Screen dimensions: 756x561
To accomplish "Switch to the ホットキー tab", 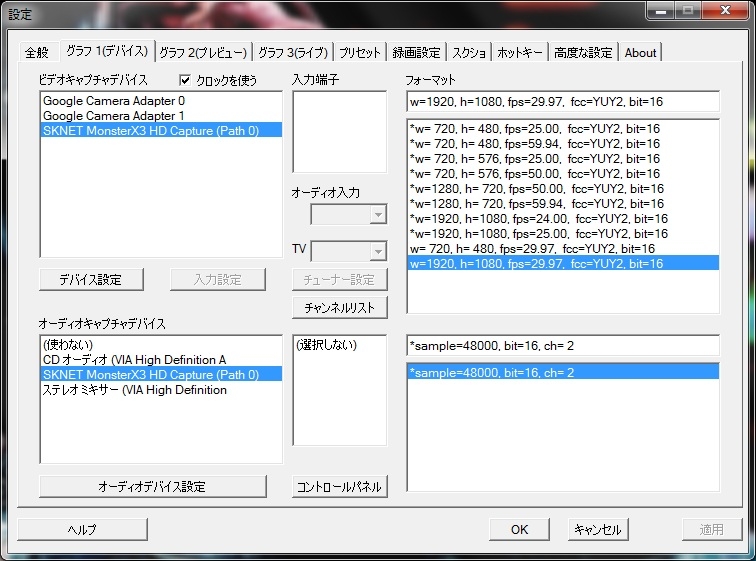I will pos(519,52).
